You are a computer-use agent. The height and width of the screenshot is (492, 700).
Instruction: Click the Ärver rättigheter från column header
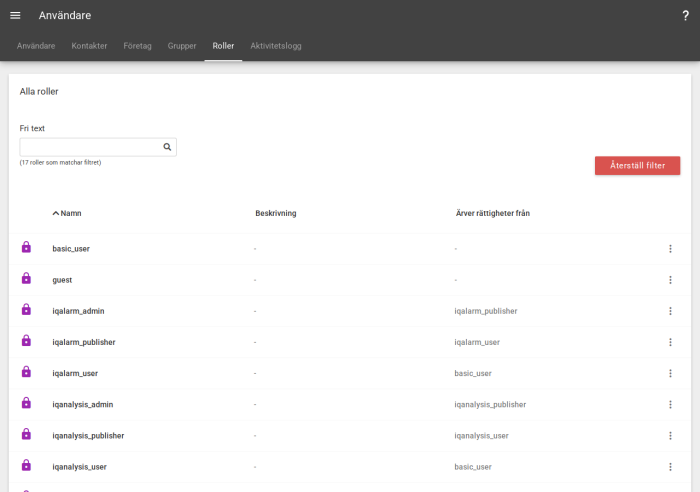[493, 213]
